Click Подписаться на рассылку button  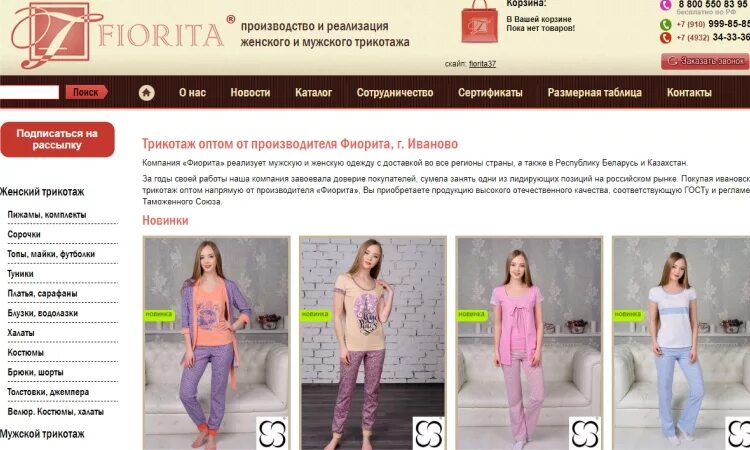(x=57, y=139)
